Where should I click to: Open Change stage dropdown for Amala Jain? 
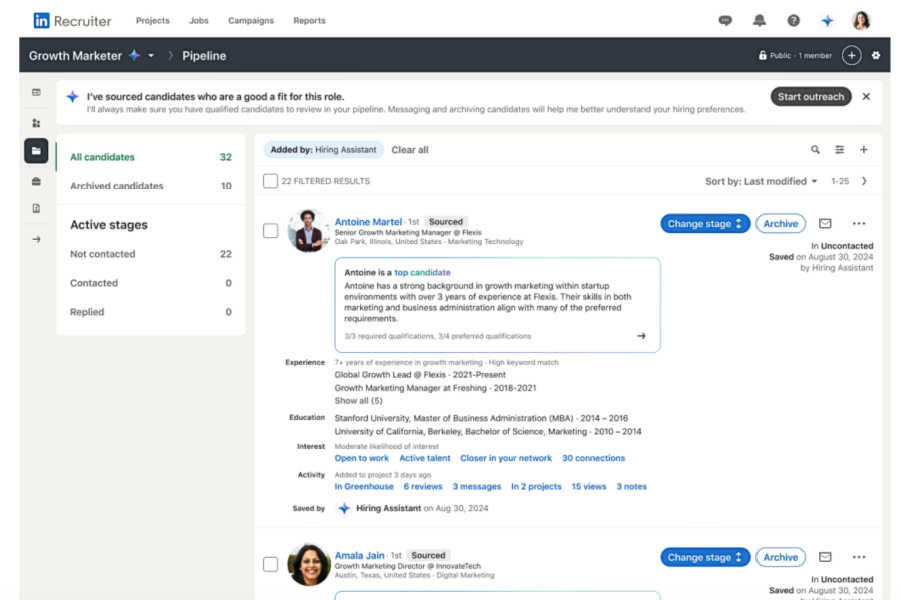point(705,557)
